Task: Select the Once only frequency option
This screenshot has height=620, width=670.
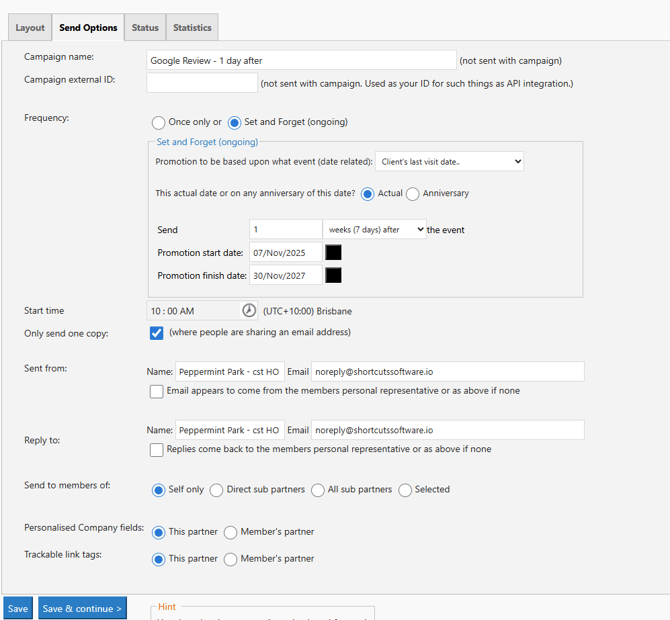Action: pyautogui.click(x=158, y=123)
